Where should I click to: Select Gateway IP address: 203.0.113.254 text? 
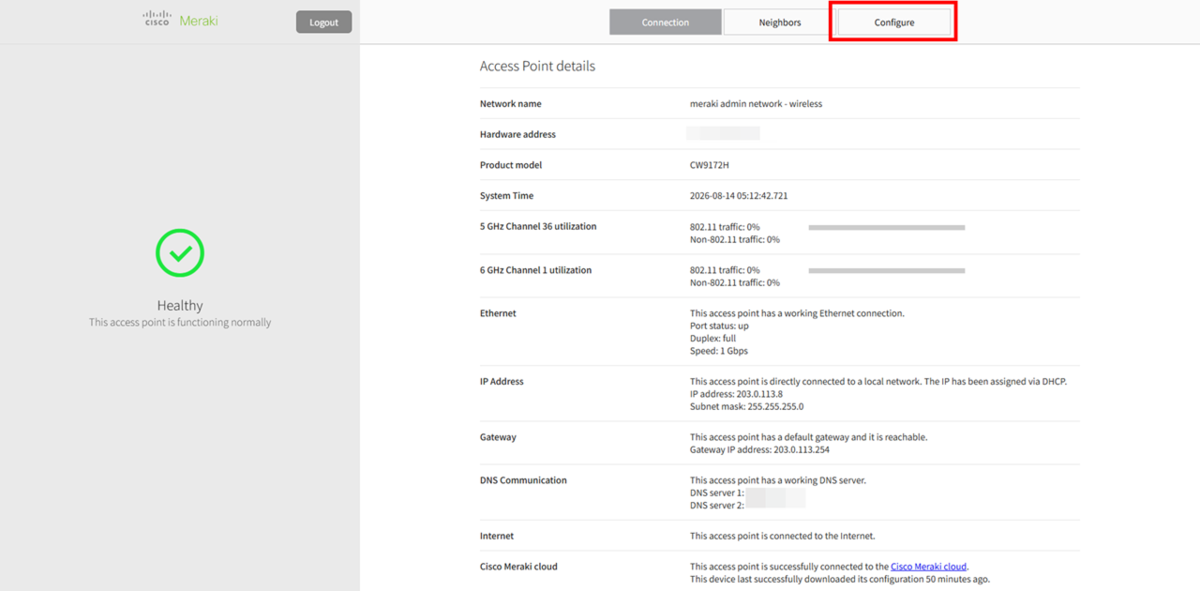(760, 450)
